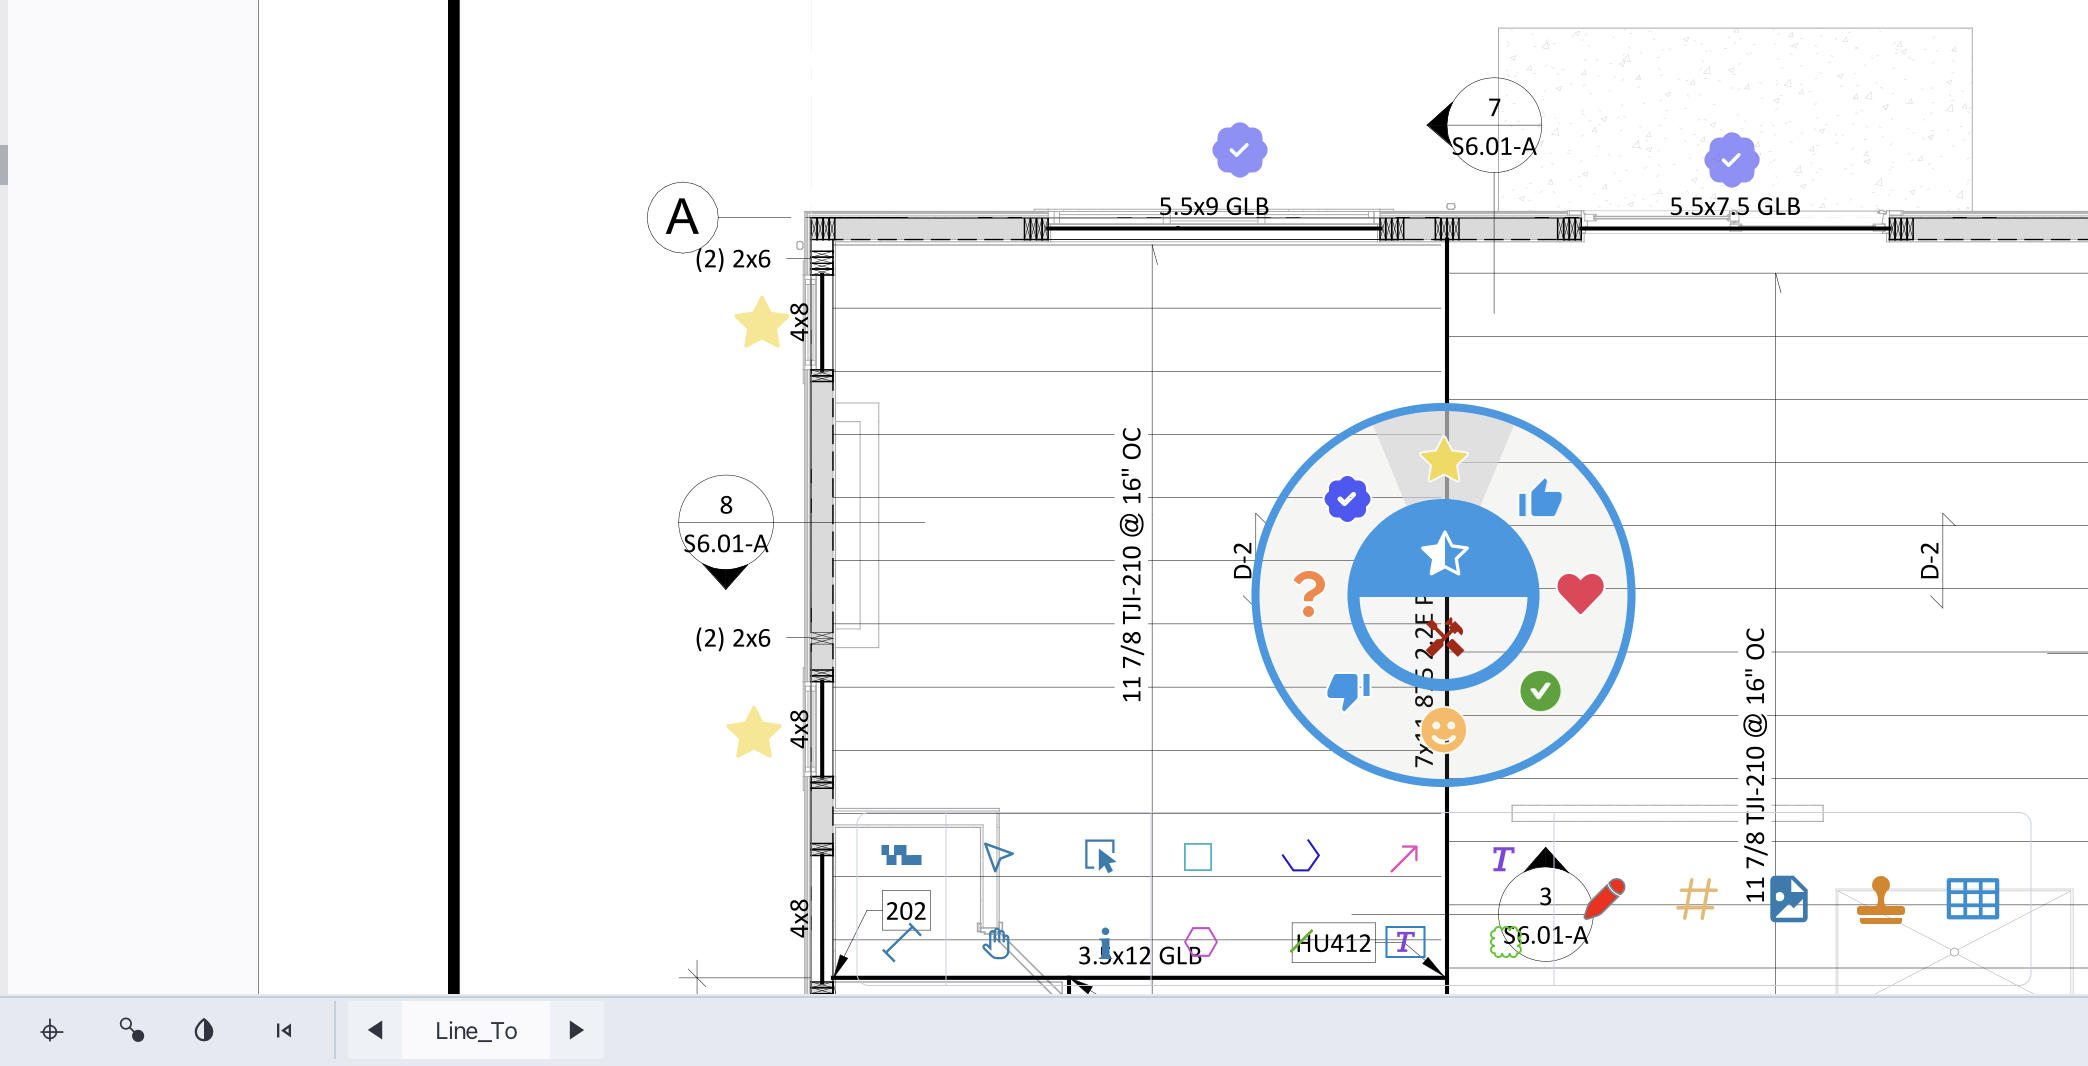
Task: Click the yellow star highlighted in radial wheel
Action: [x=1443, y=460]
